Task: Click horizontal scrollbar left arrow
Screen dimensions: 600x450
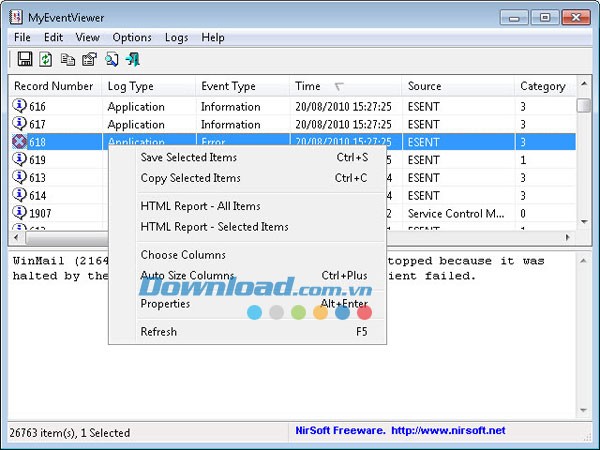Action: click(16, 237)
